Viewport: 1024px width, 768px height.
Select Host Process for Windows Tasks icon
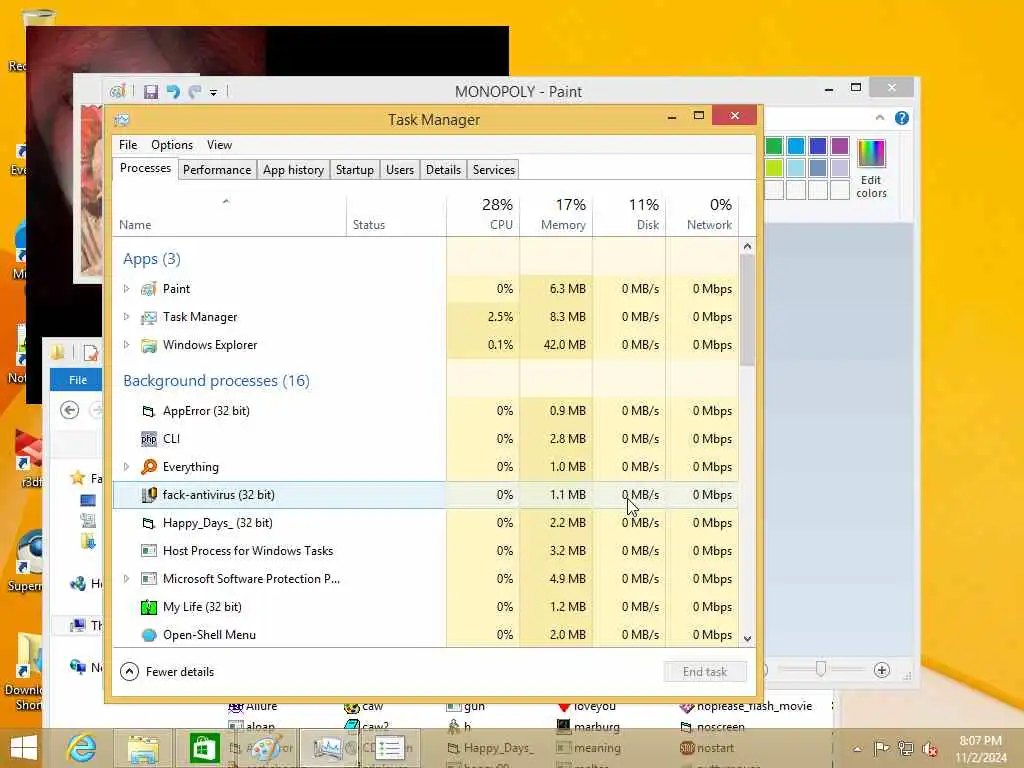[x=149, y=551]
